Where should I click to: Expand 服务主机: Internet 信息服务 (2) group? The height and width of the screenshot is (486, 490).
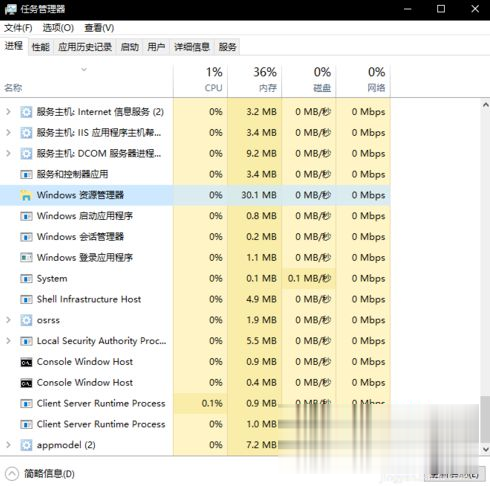8,112
